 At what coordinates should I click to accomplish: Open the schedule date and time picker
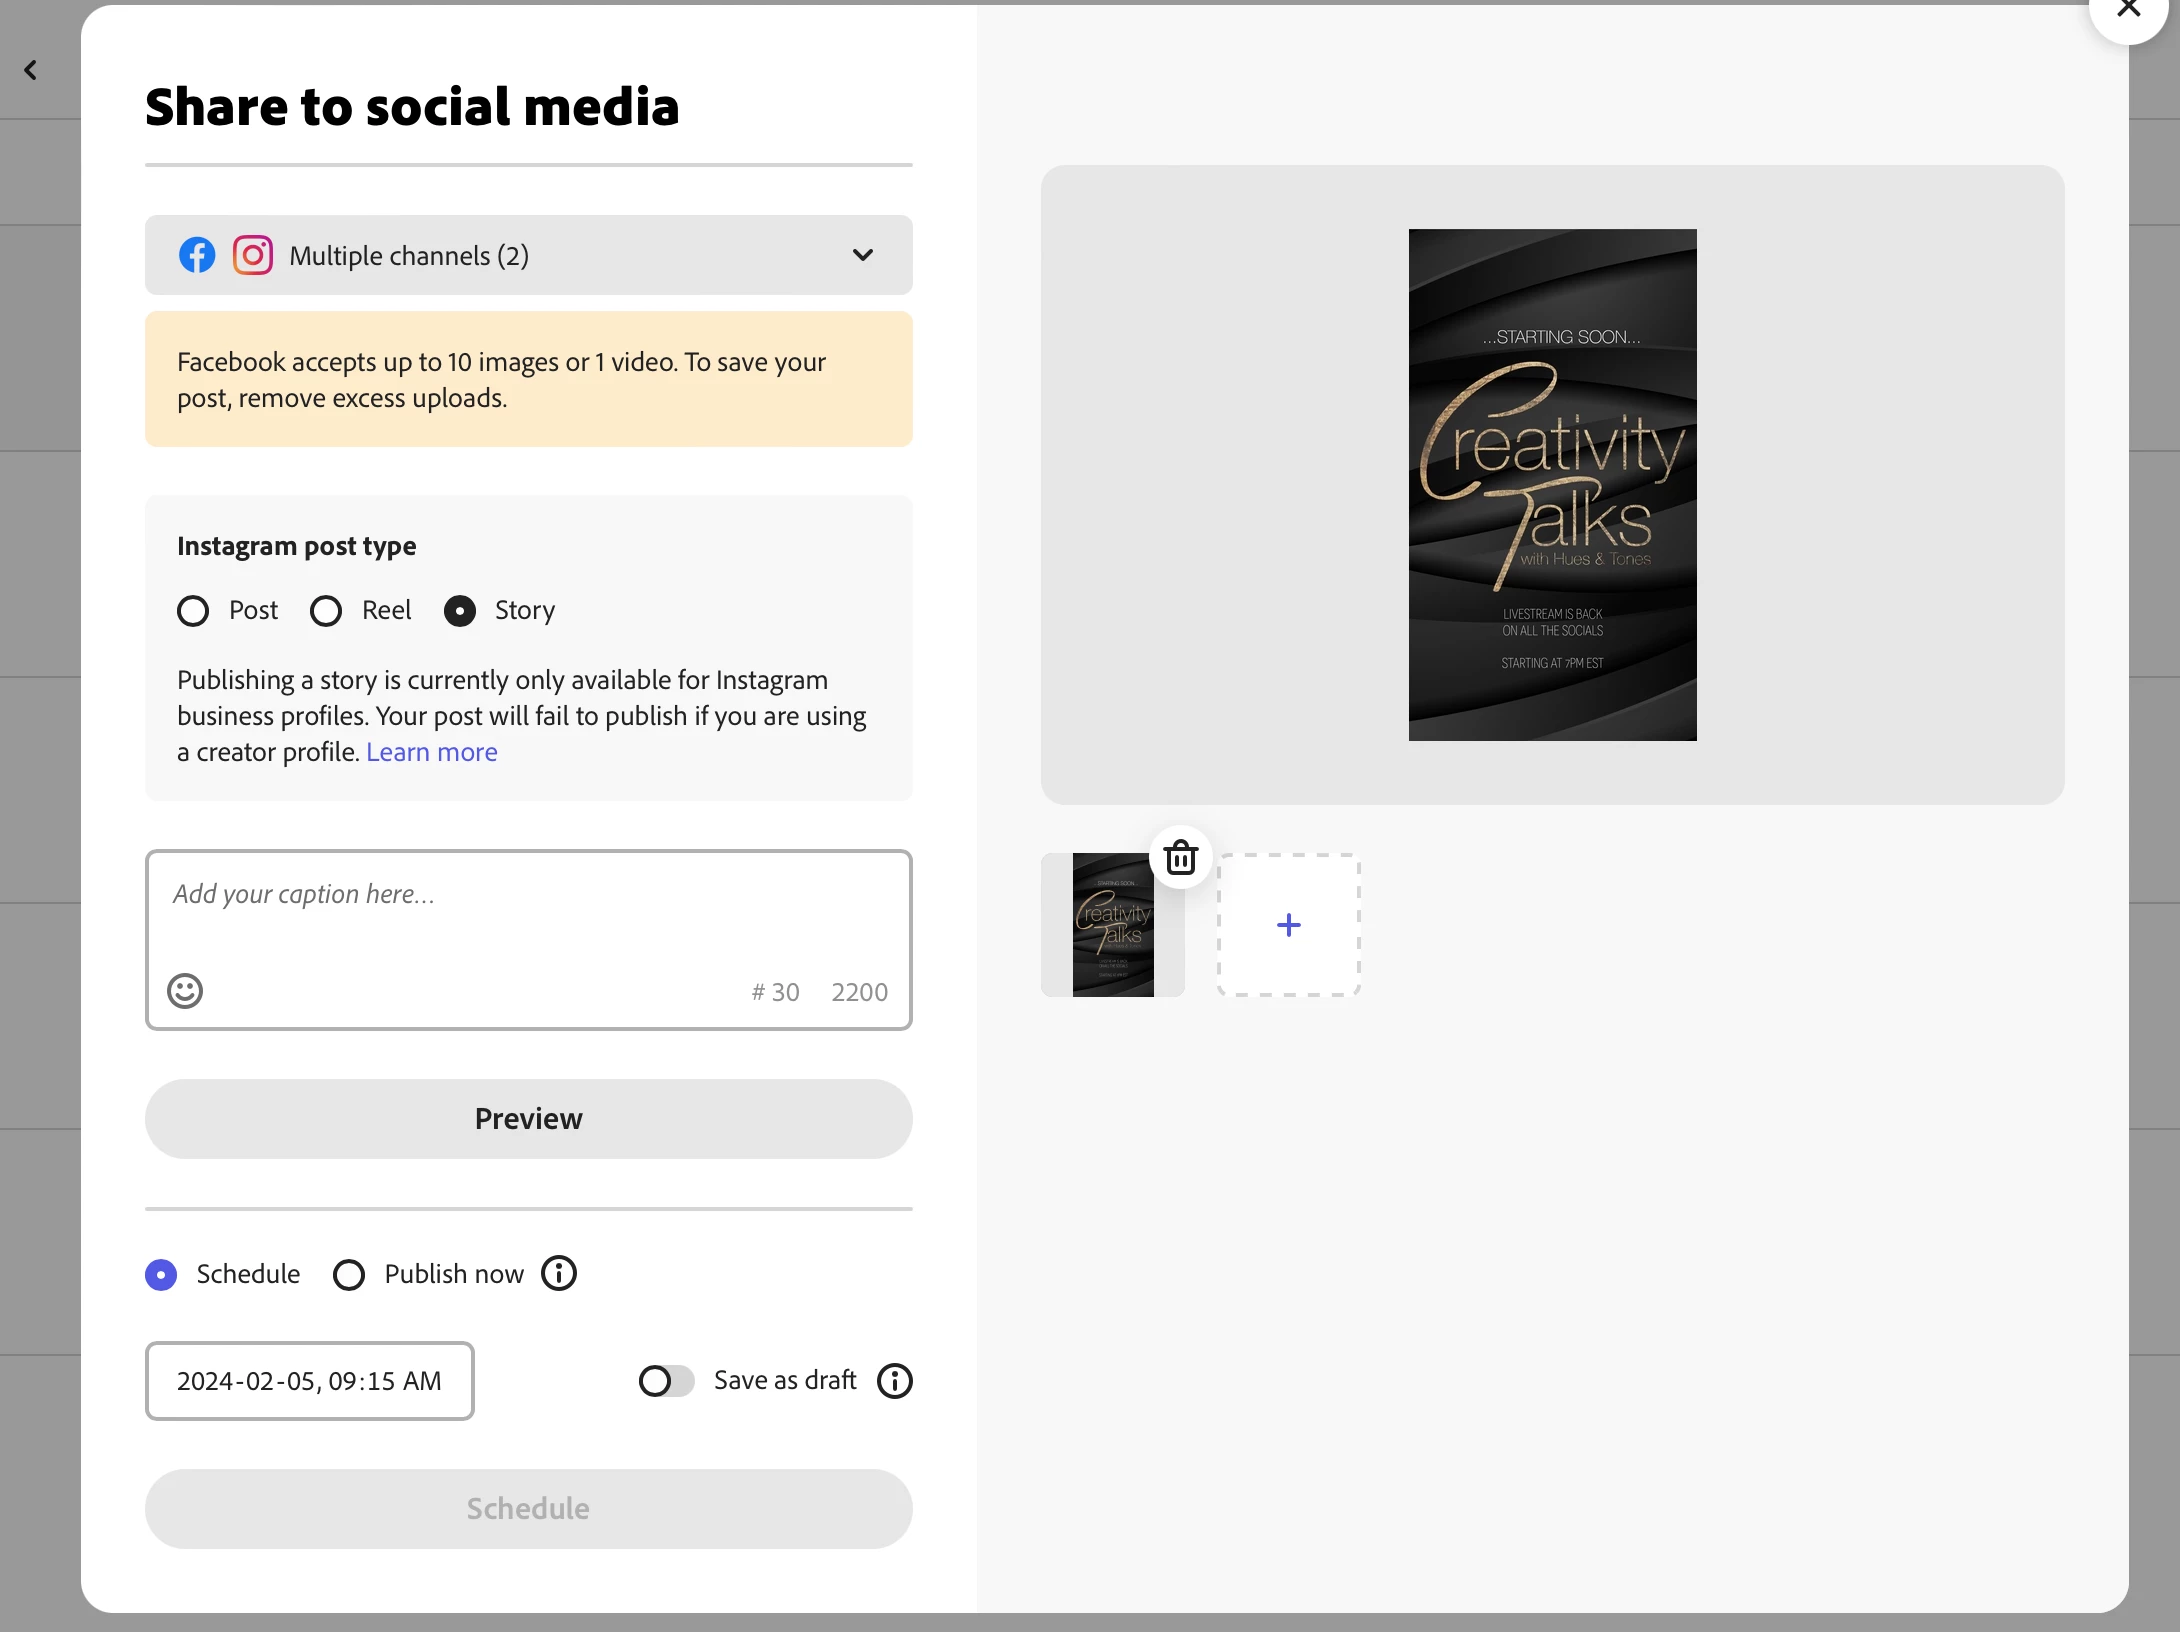309,1381
